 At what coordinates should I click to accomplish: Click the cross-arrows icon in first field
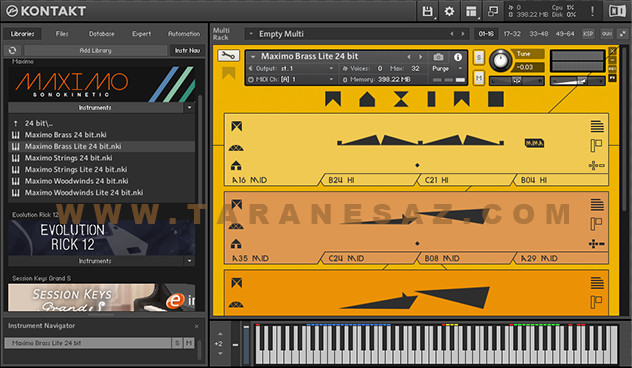[x=596, y=165]
